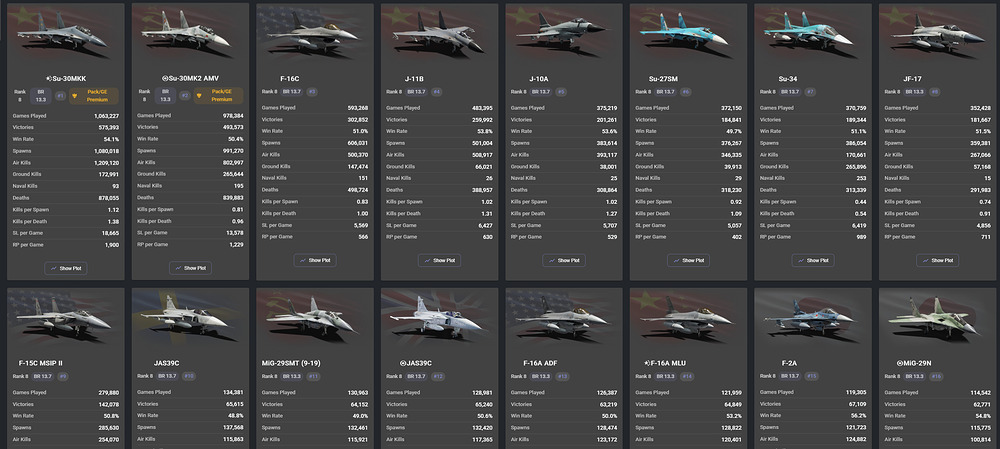Select the blue Su-27SM aircraft thumbnail
The width and height of the screenshot is (1000, 449).
(684, 31)
